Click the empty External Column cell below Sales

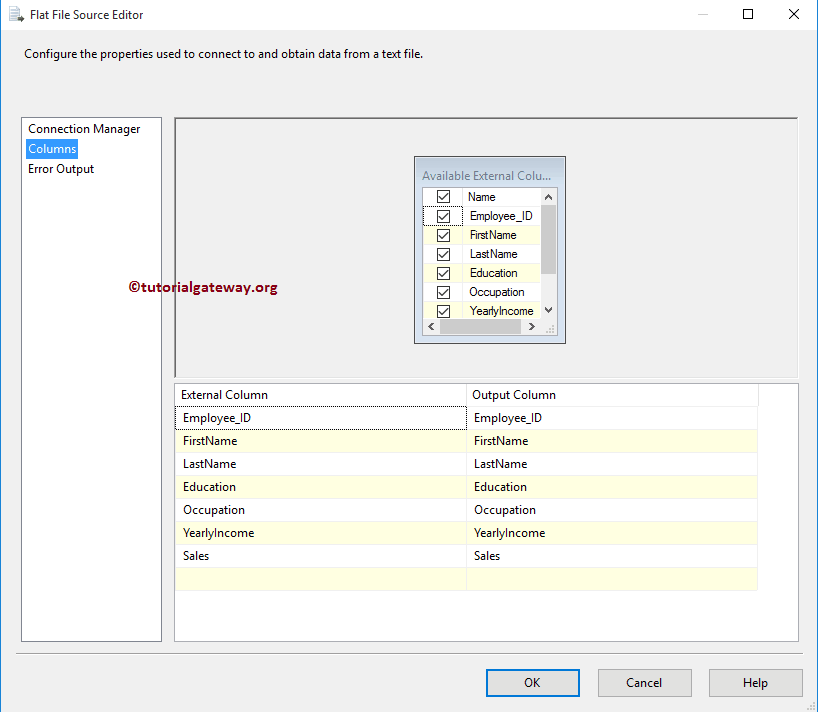click(x=320, y=579)
